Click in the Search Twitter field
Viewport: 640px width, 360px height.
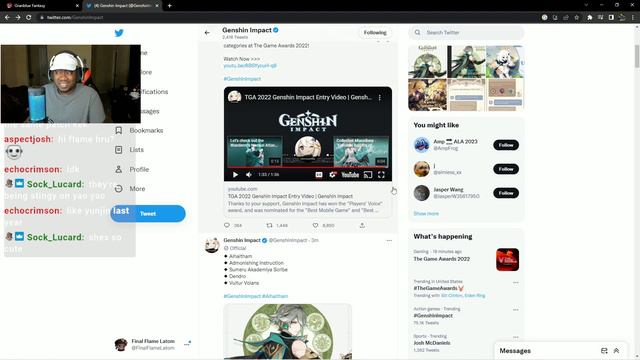click(x=466, y=32)
